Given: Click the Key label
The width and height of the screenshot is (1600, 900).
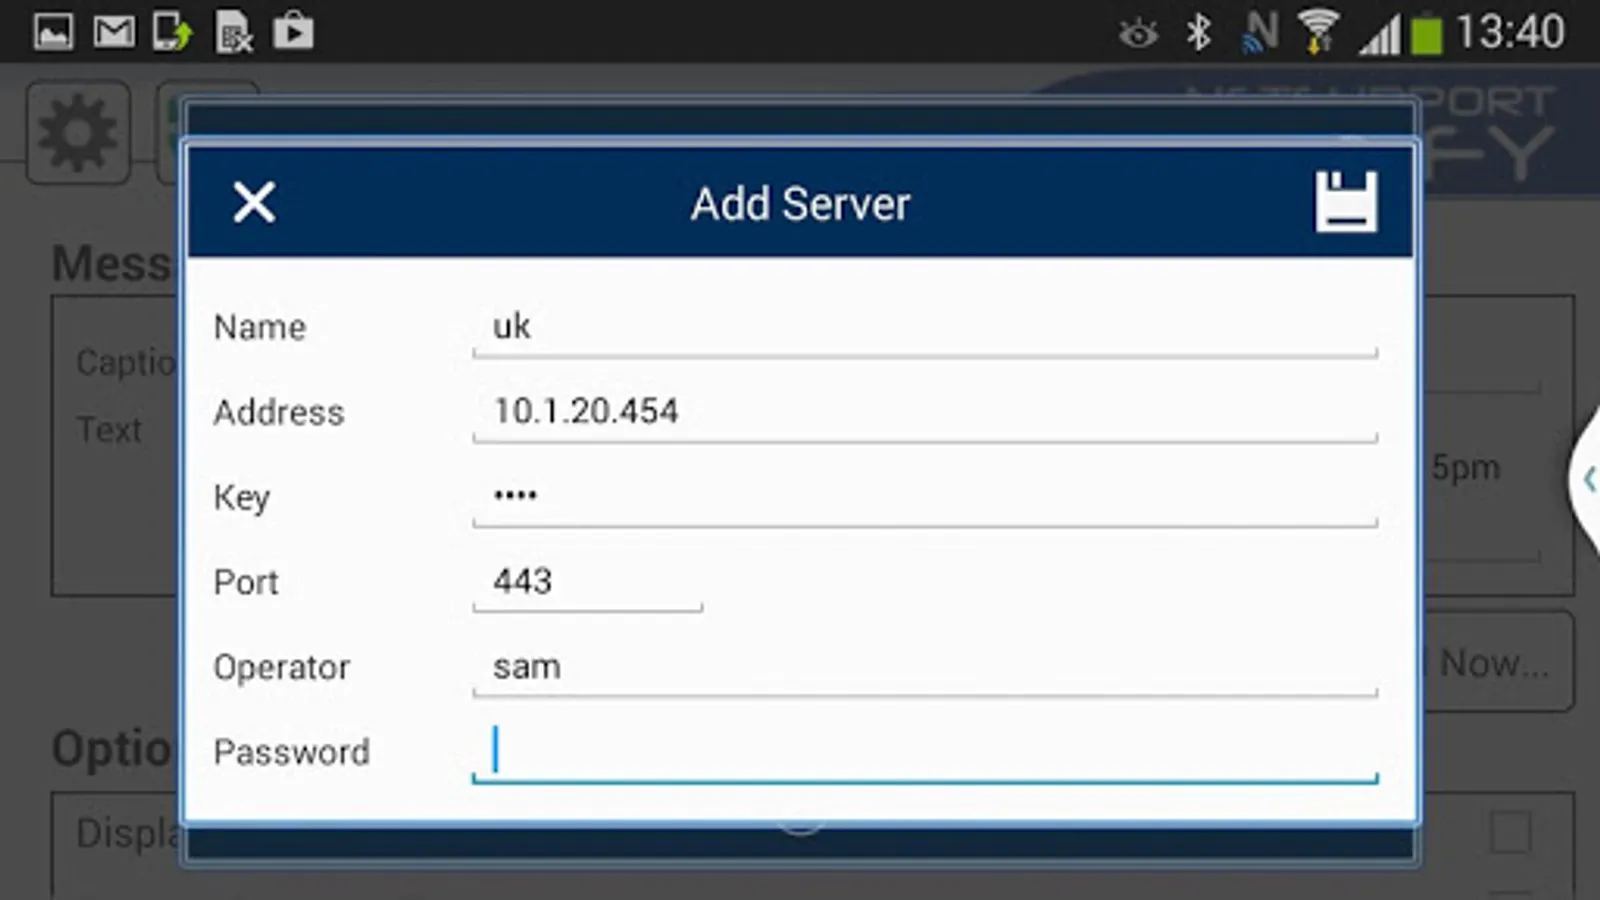Looking at the screenshot, I should [x=242, y=498].
